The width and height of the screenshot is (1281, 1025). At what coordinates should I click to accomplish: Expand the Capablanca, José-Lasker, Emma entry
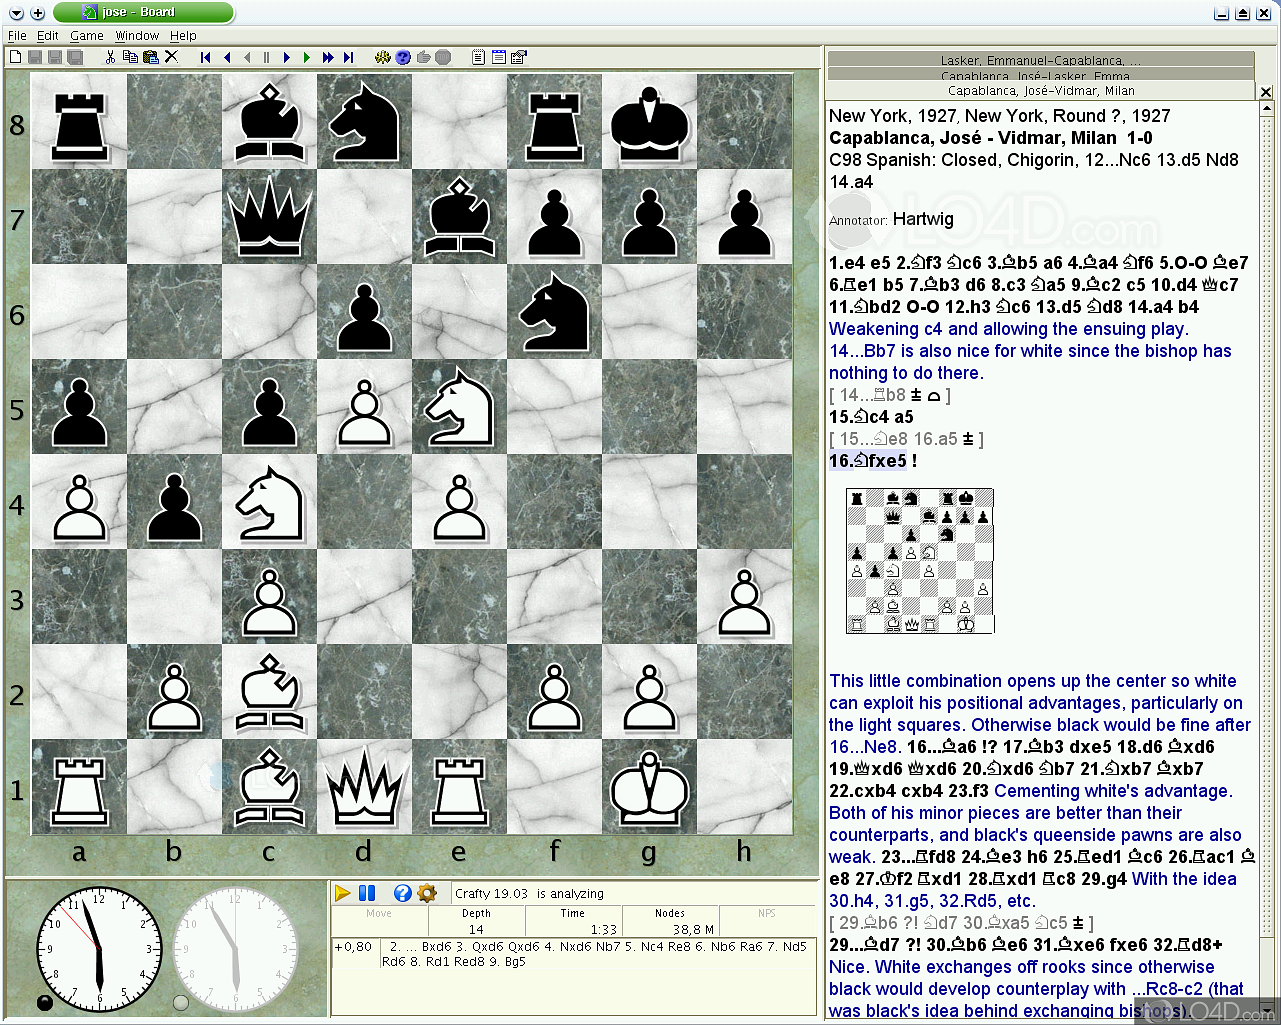(1040, 76)
